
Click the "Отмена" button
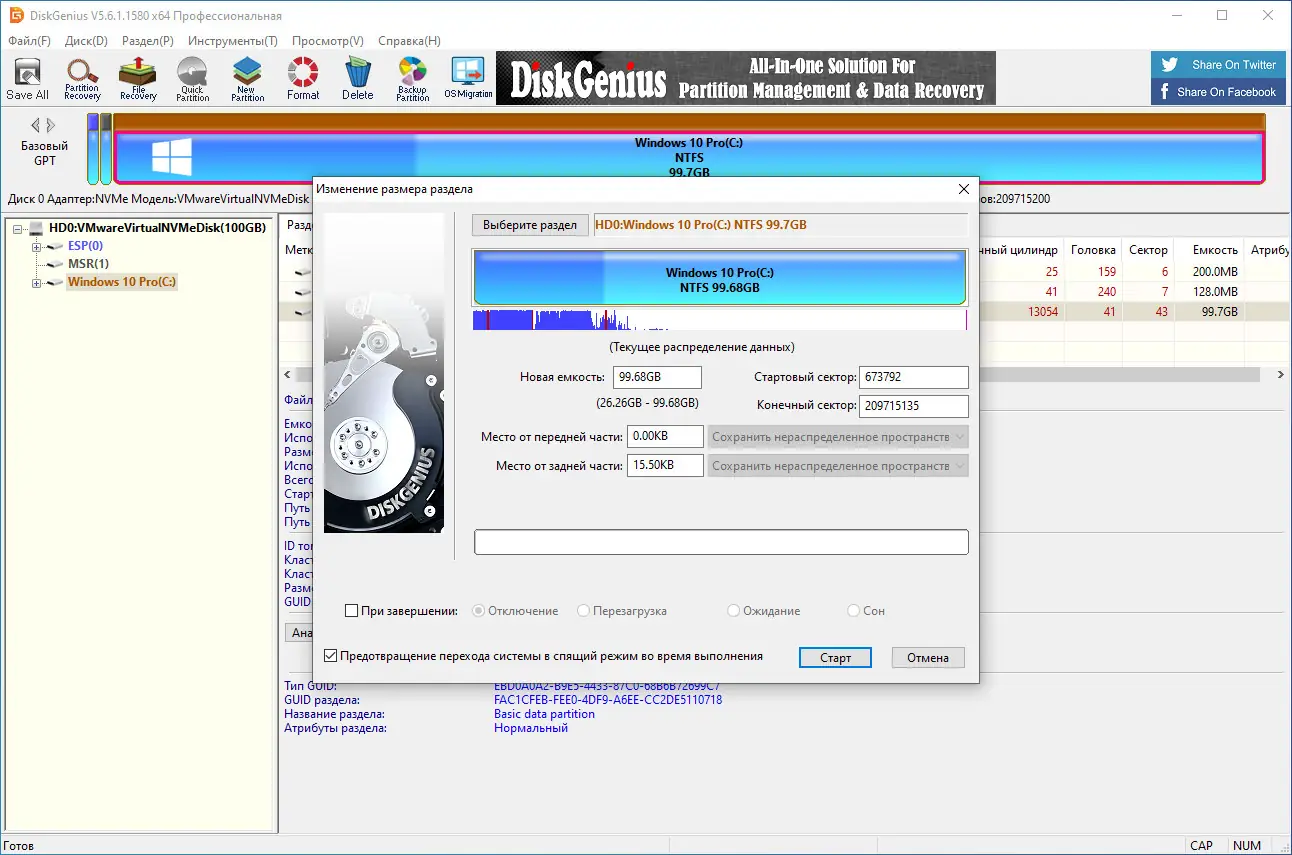tap(928, 658)
